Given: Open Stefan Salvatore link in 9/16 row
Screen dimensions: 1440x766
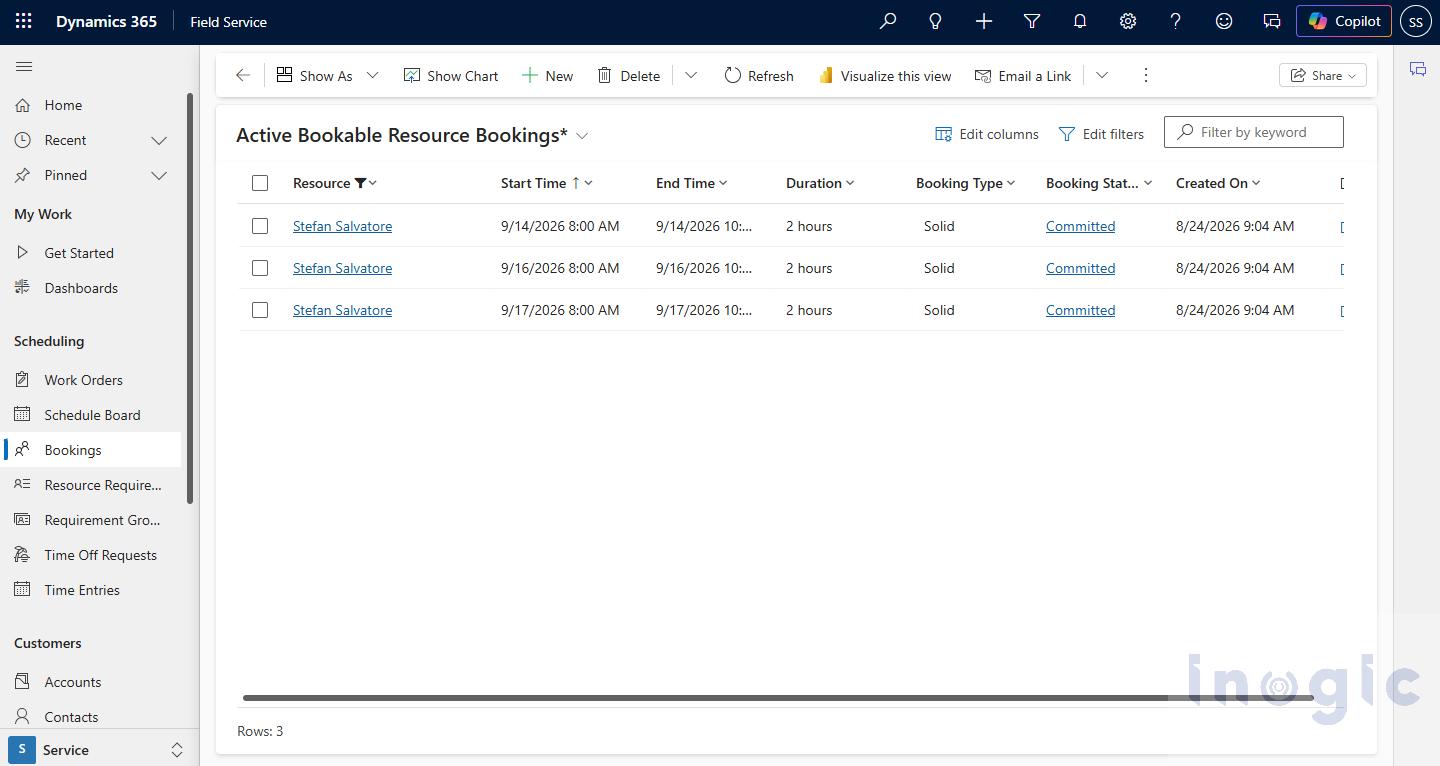Looking at the screenshot, I should (342, 268).
